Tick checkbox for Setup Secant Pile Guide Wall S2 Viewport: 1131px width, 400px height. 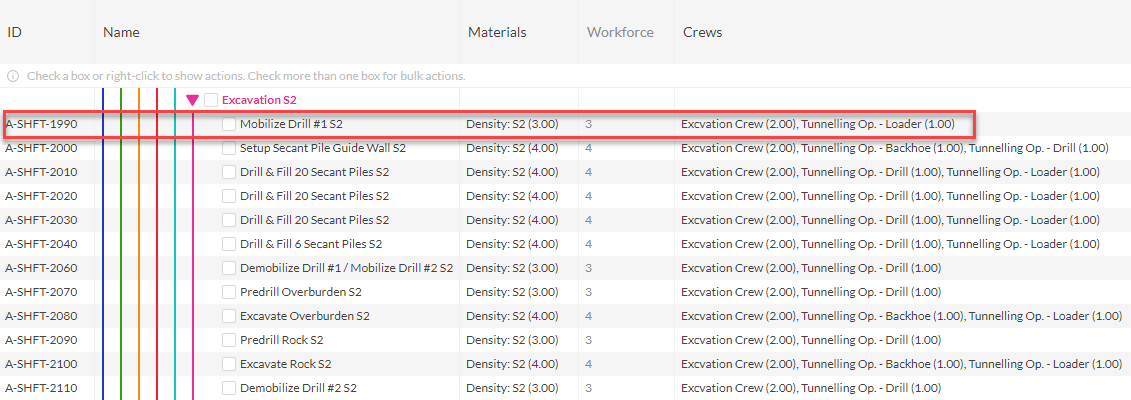[x=229, y=148]
